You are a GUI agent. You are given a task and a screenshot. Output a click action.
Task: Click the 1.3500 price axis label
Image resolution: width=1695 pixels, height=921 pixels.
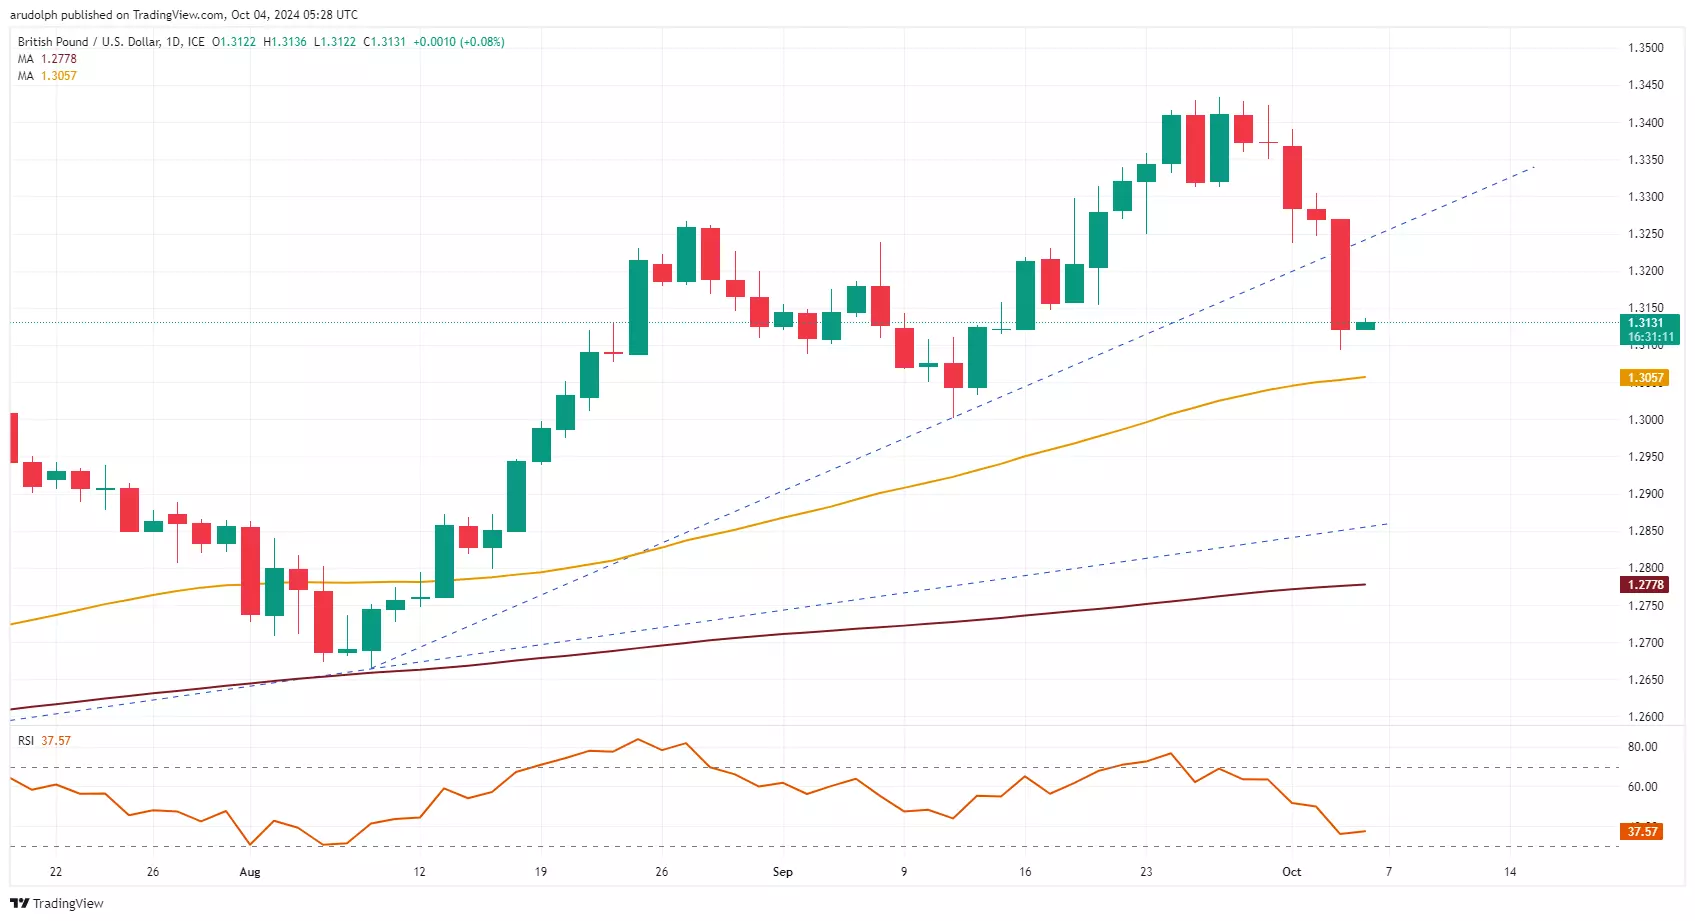1646,48
